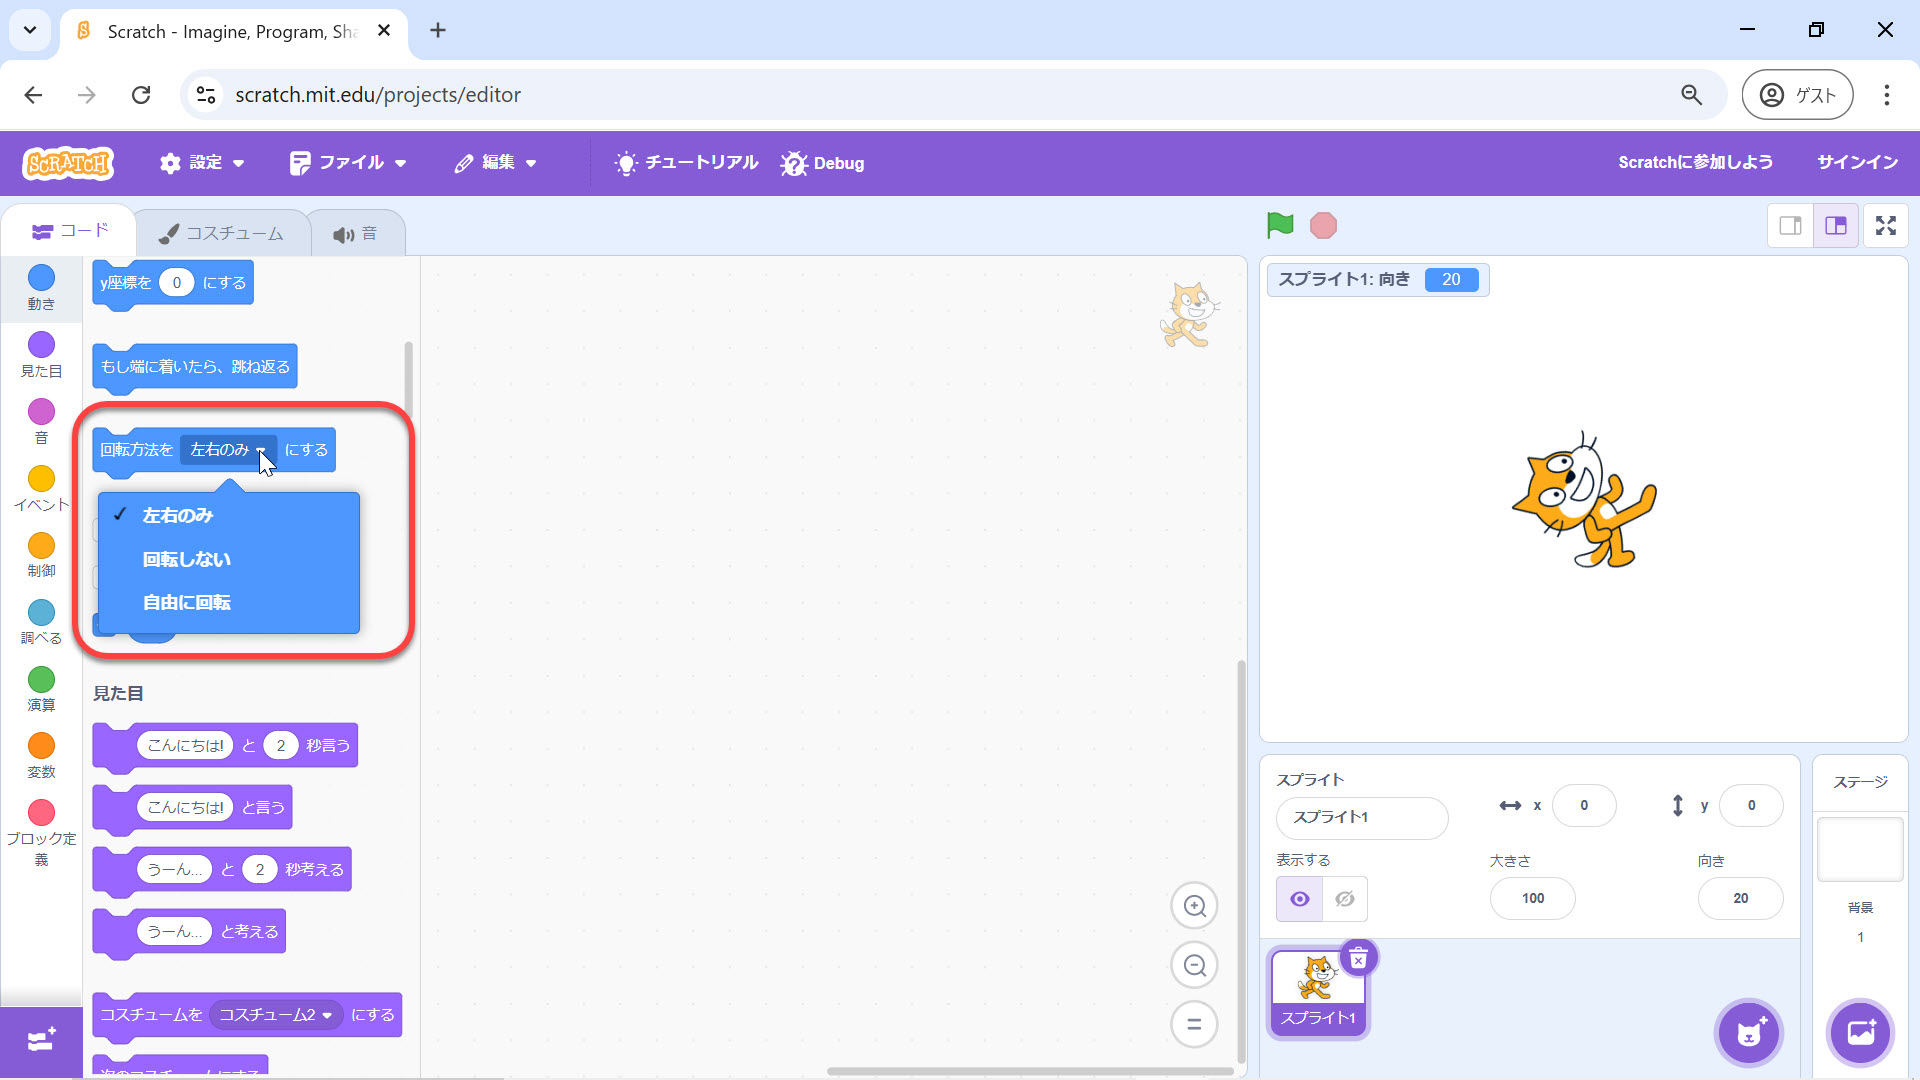Select the 調べる sensing category
The image size is (1920, 1080).
pyautogui.click(x=41, y=622)
